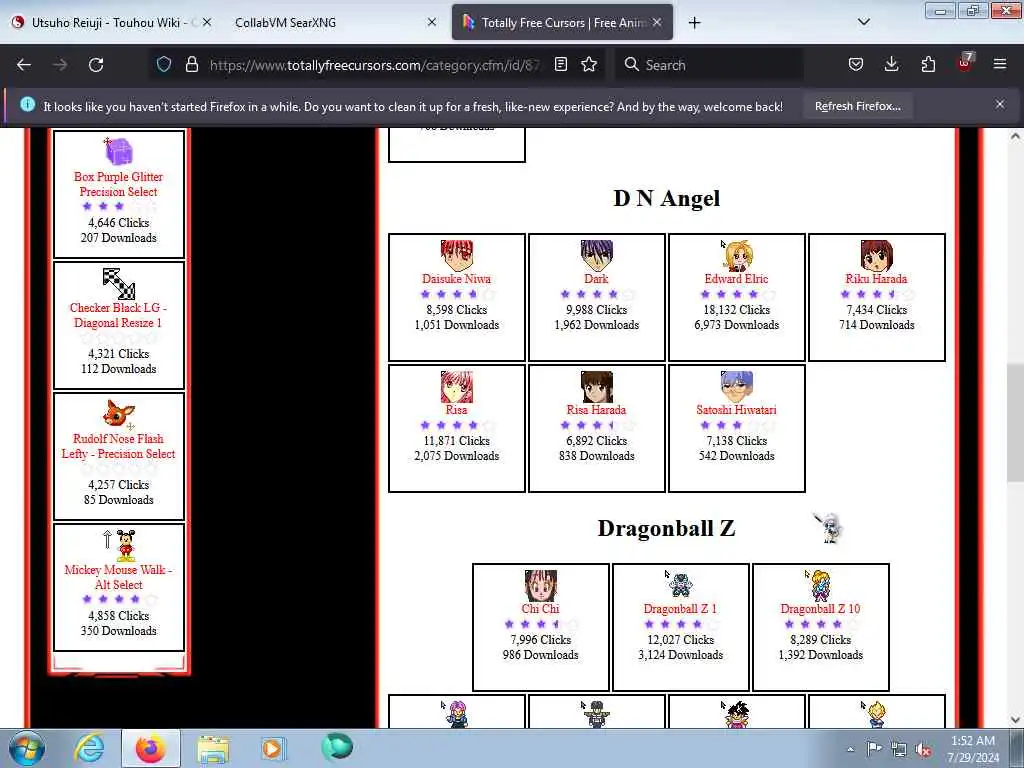View site security padlock info
Screen dimensions: 1024x768
point(191,64)
